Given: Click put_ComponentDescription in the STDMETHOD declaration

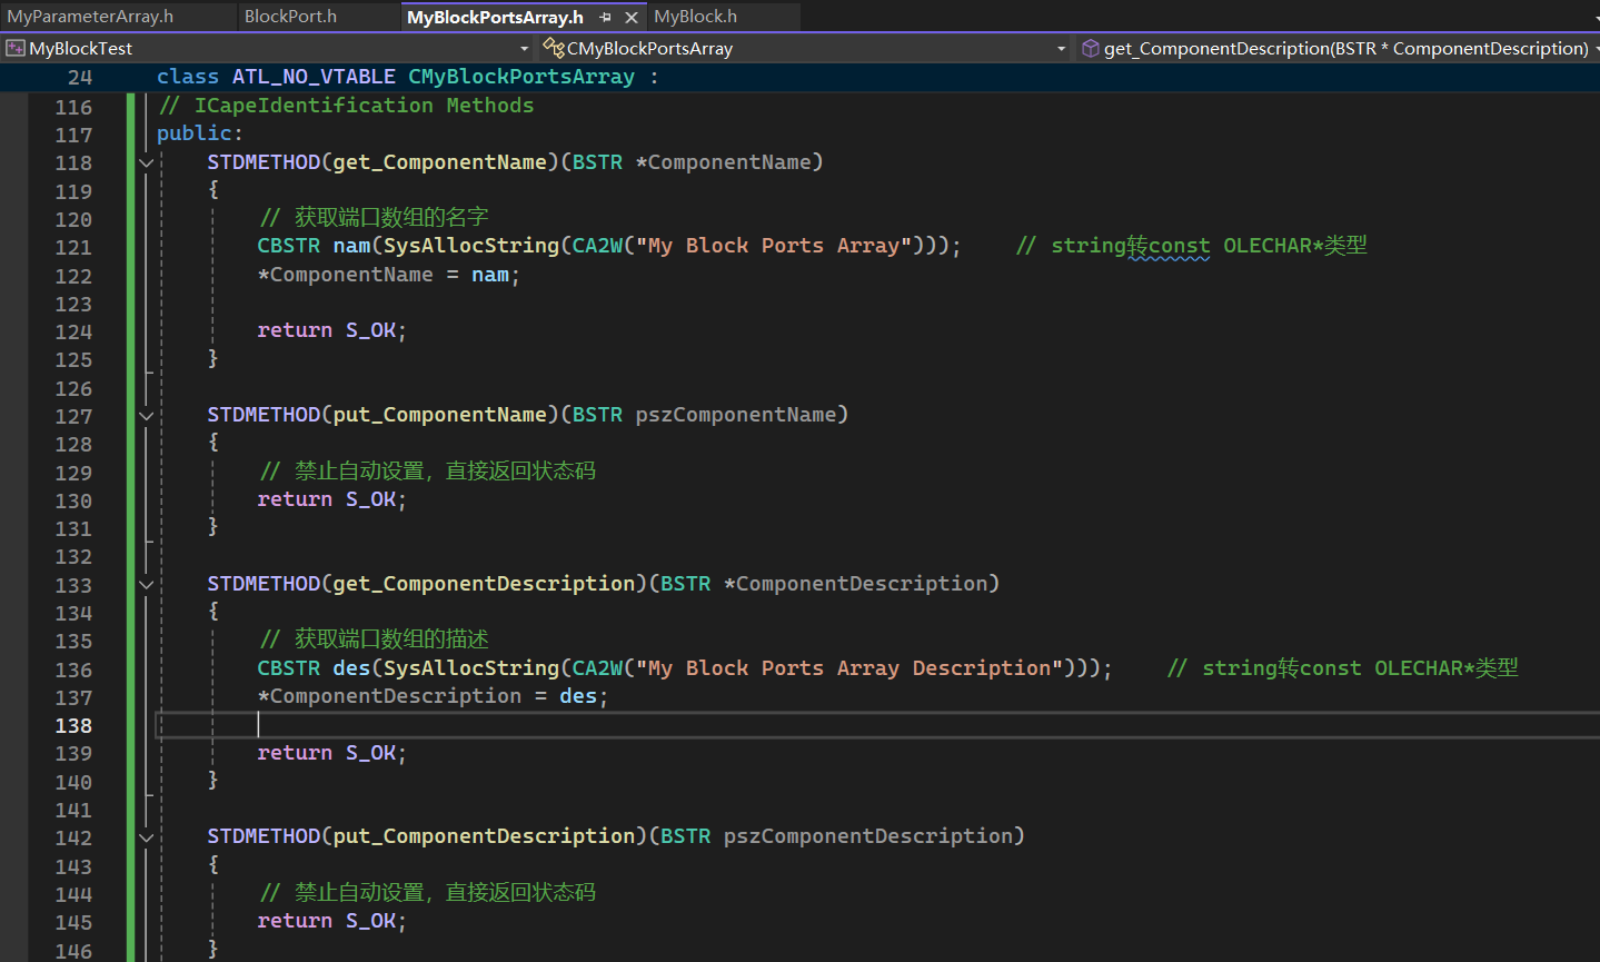Looking at the screenshot, I should 483,836.
